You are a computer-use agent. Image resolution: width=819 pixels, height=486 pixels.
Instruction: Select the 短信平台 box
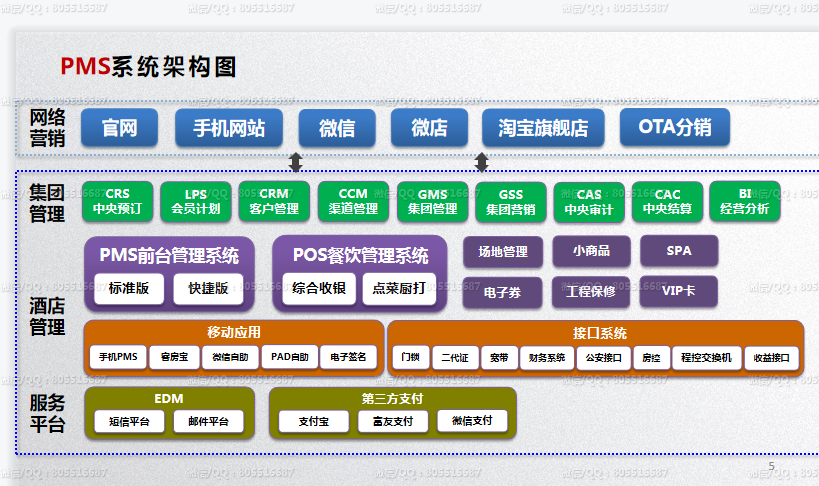pyautogui.click(x=129, y=422)
